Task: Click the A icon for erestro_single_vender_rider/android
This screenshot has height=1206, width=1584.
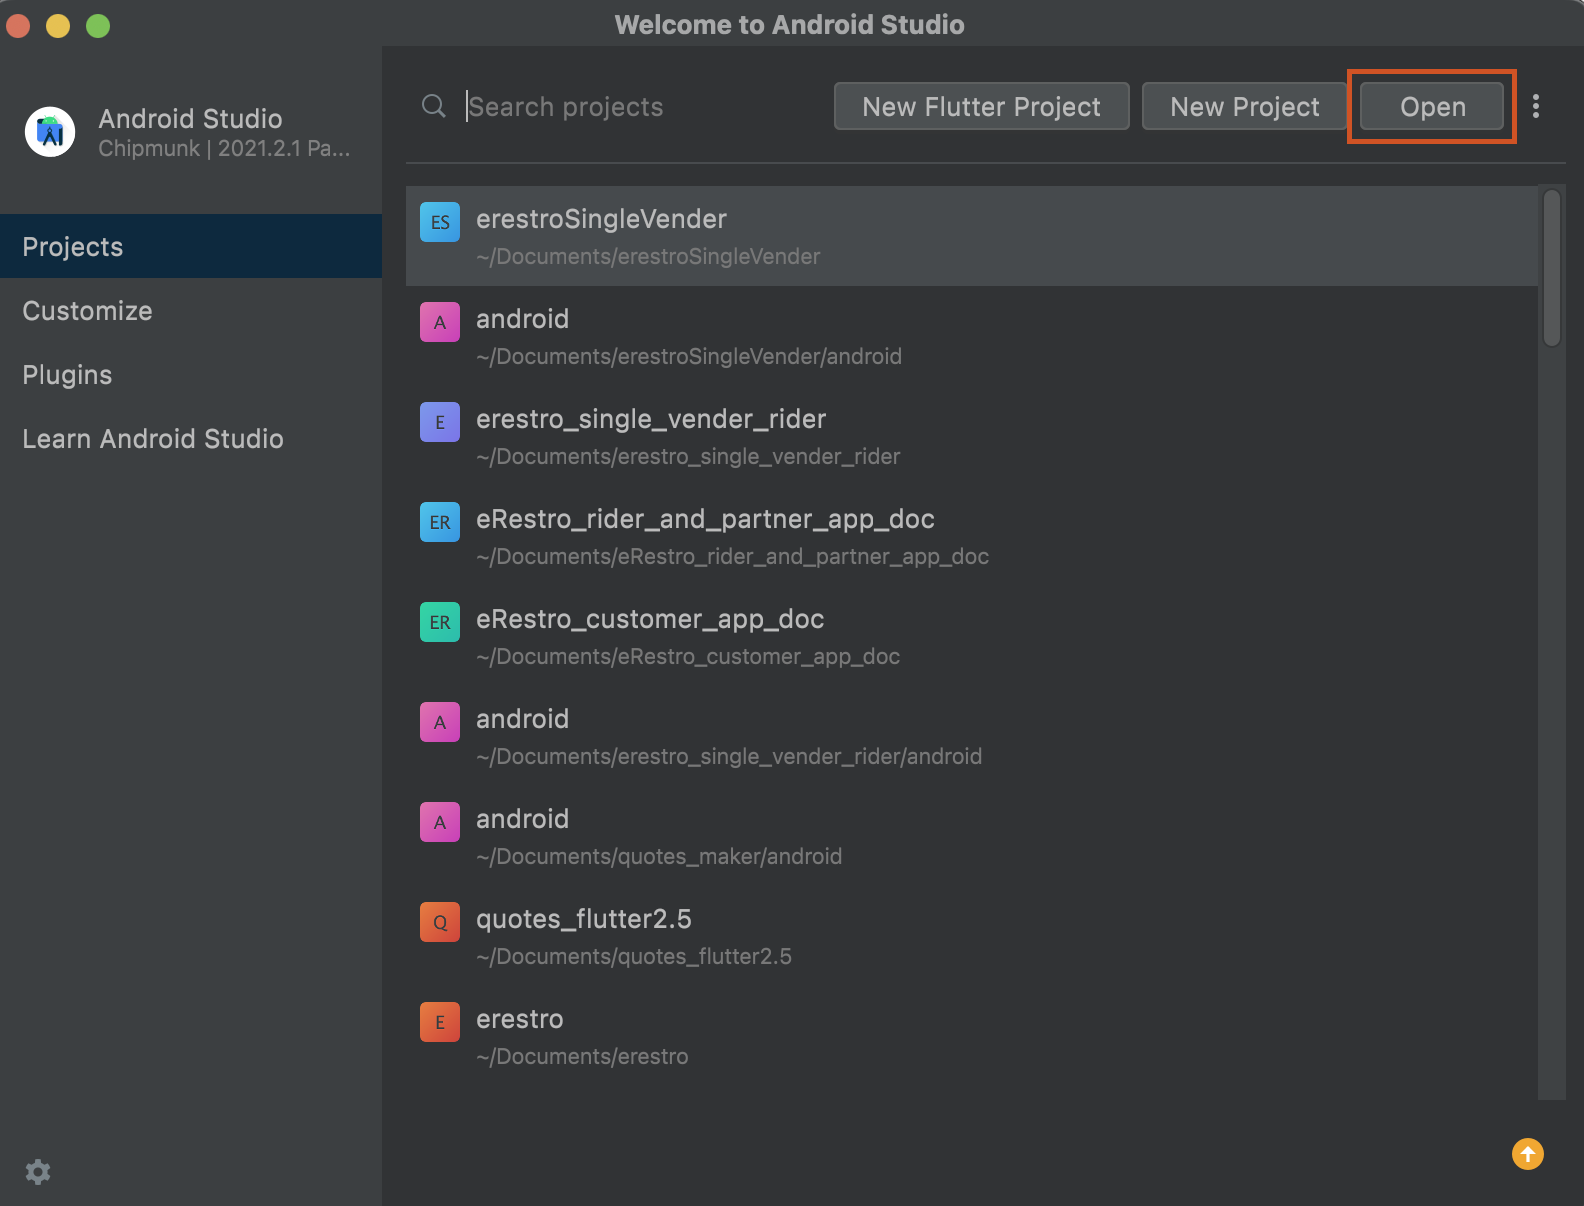Action: click(440, 722)
